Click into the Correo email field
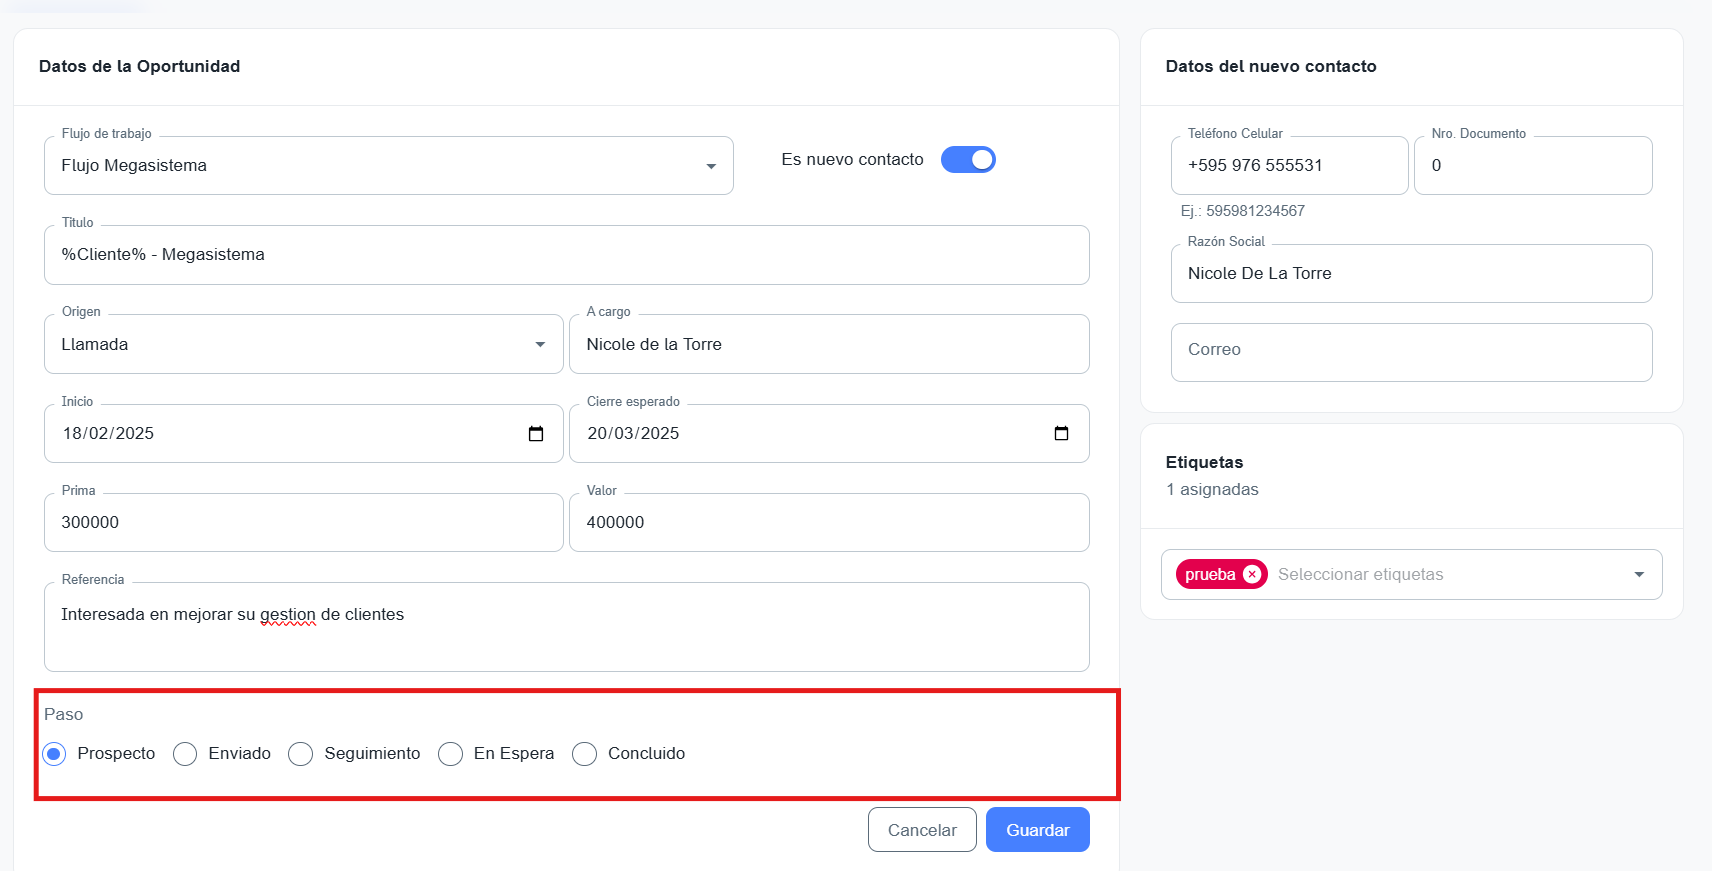 pyautogui.click(x=1410, y=351)
